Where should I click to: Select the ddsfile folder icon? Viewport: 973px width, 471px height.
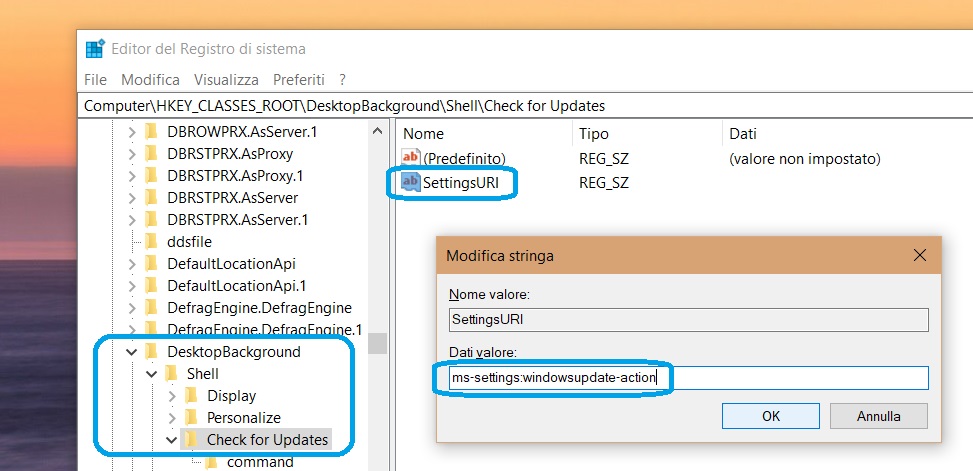click(x=151, y=242)
